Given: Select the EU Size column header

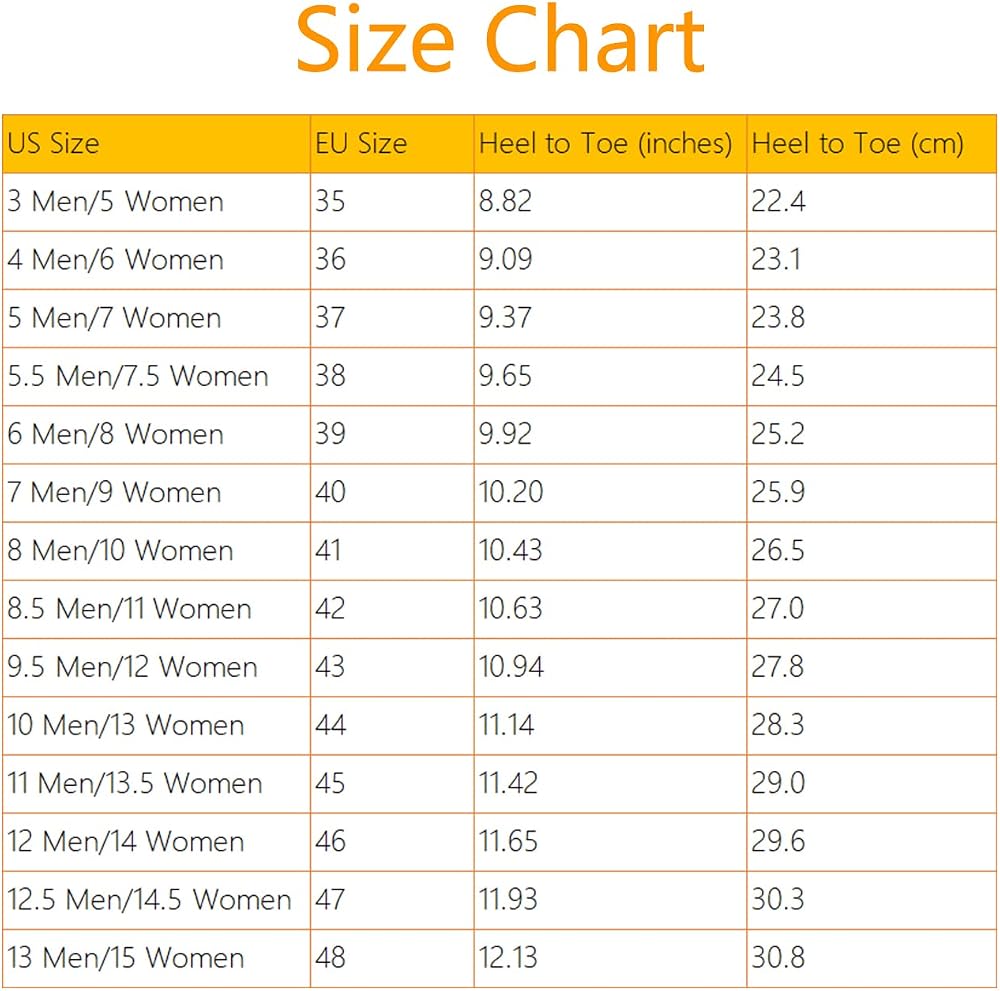Looking at the screenshot, I should coord(392,143).
